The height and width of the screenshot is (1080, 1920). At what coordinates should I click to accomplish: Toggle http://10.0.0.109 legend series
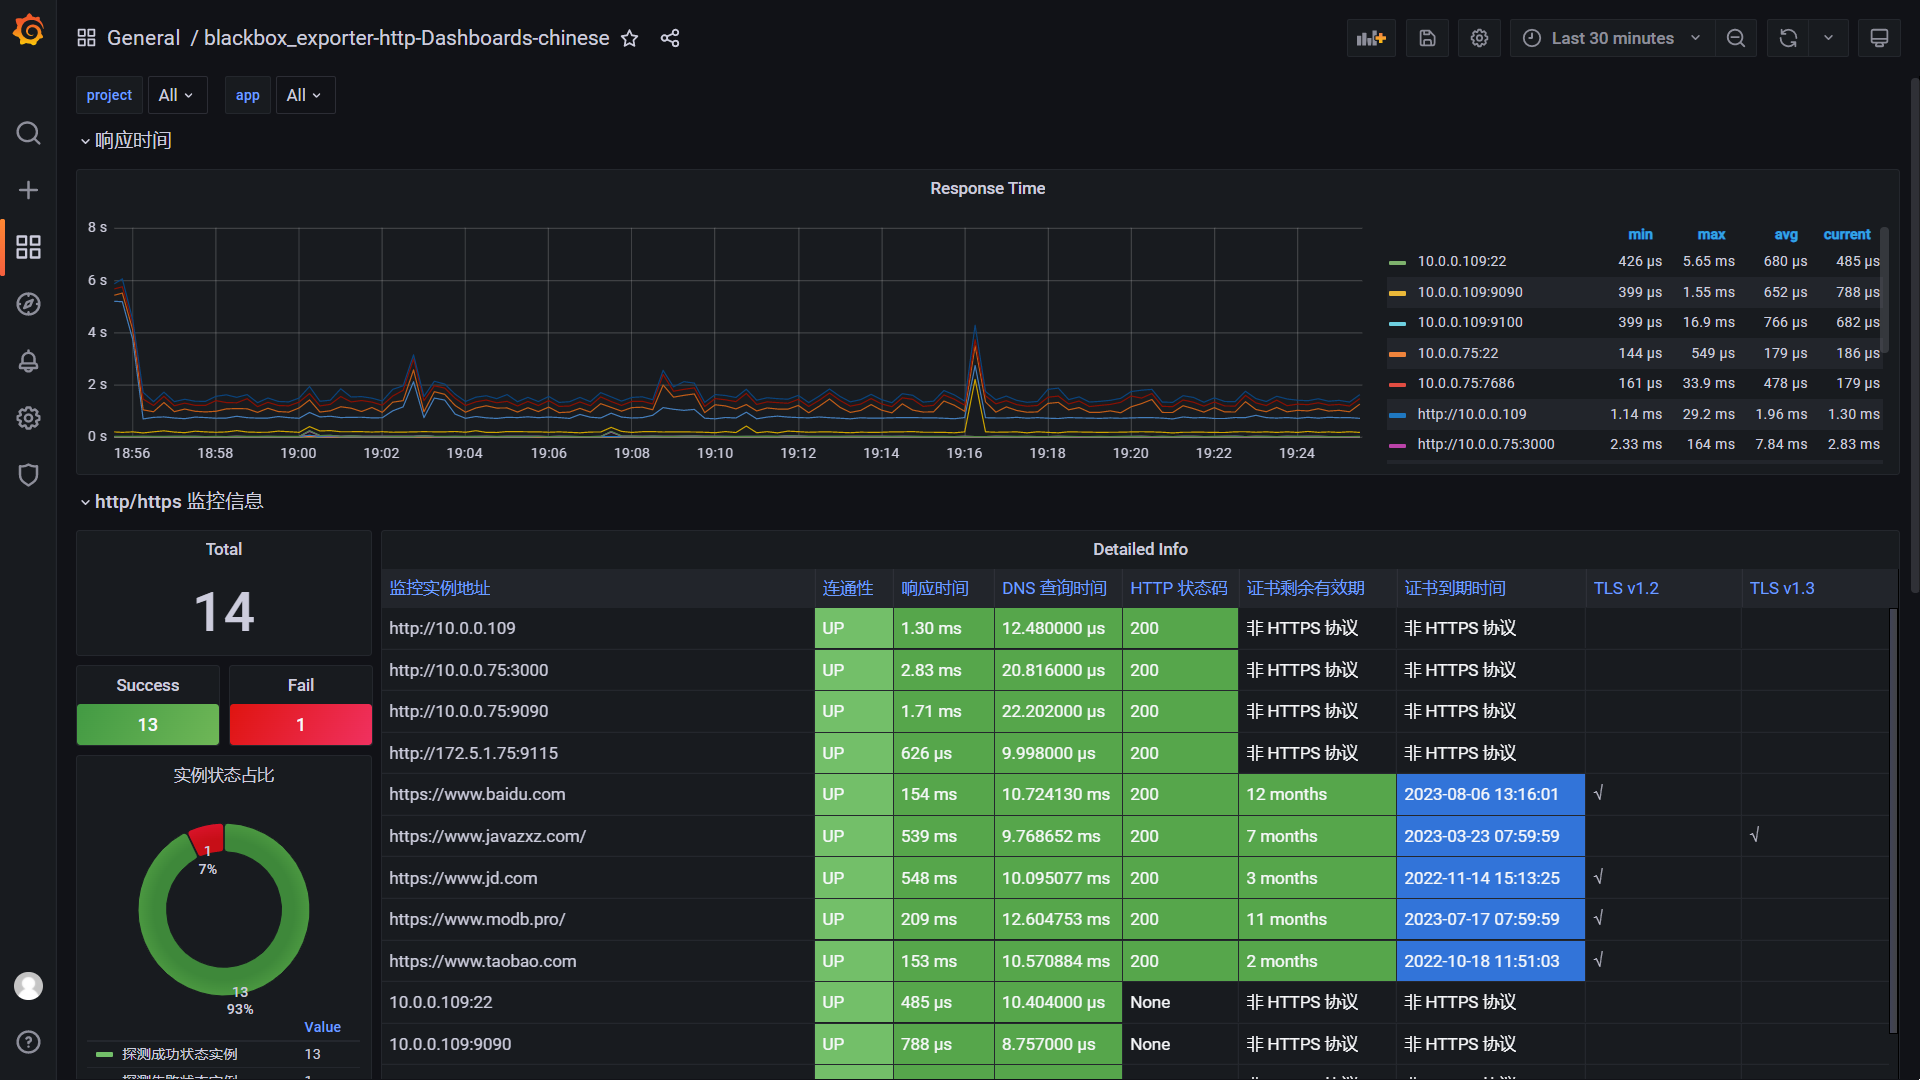coord(1471,414)
